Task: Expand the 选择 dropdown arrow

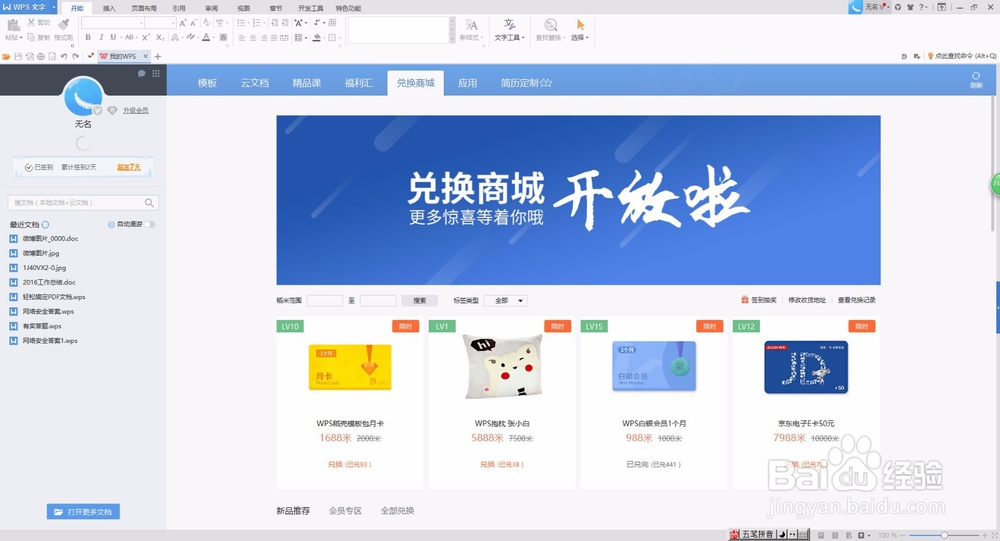Action: (x=587, y=38)
